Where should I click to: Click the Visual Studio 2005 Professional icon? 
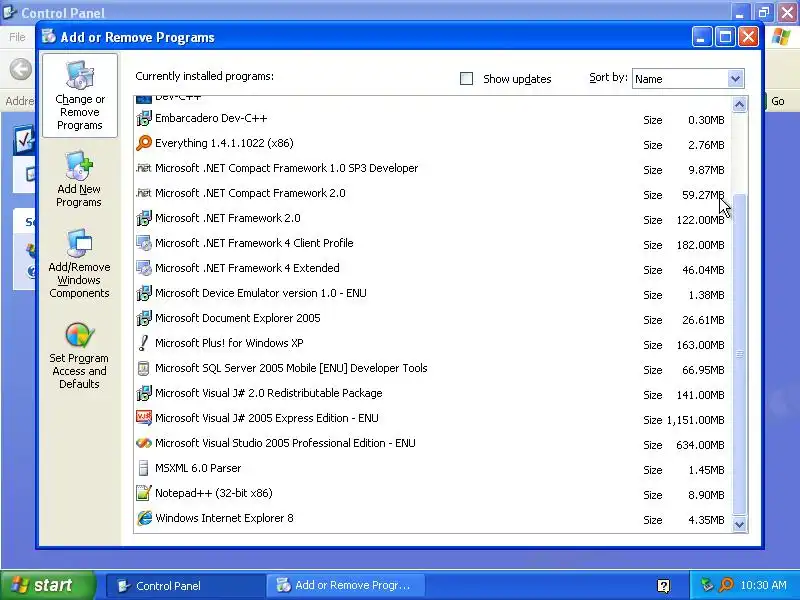pos(144,443)
